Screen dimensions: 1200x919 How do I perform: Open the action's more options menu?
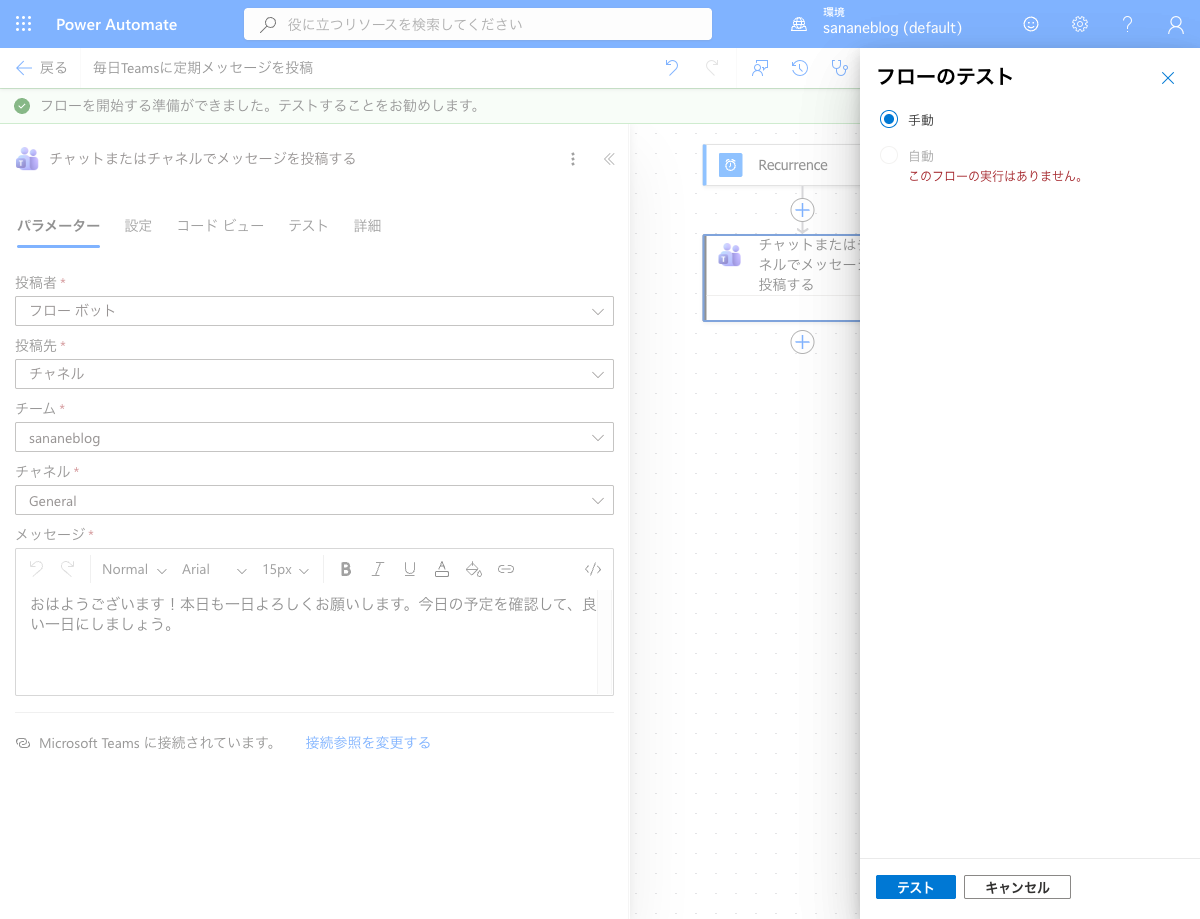tap(573, 159)
